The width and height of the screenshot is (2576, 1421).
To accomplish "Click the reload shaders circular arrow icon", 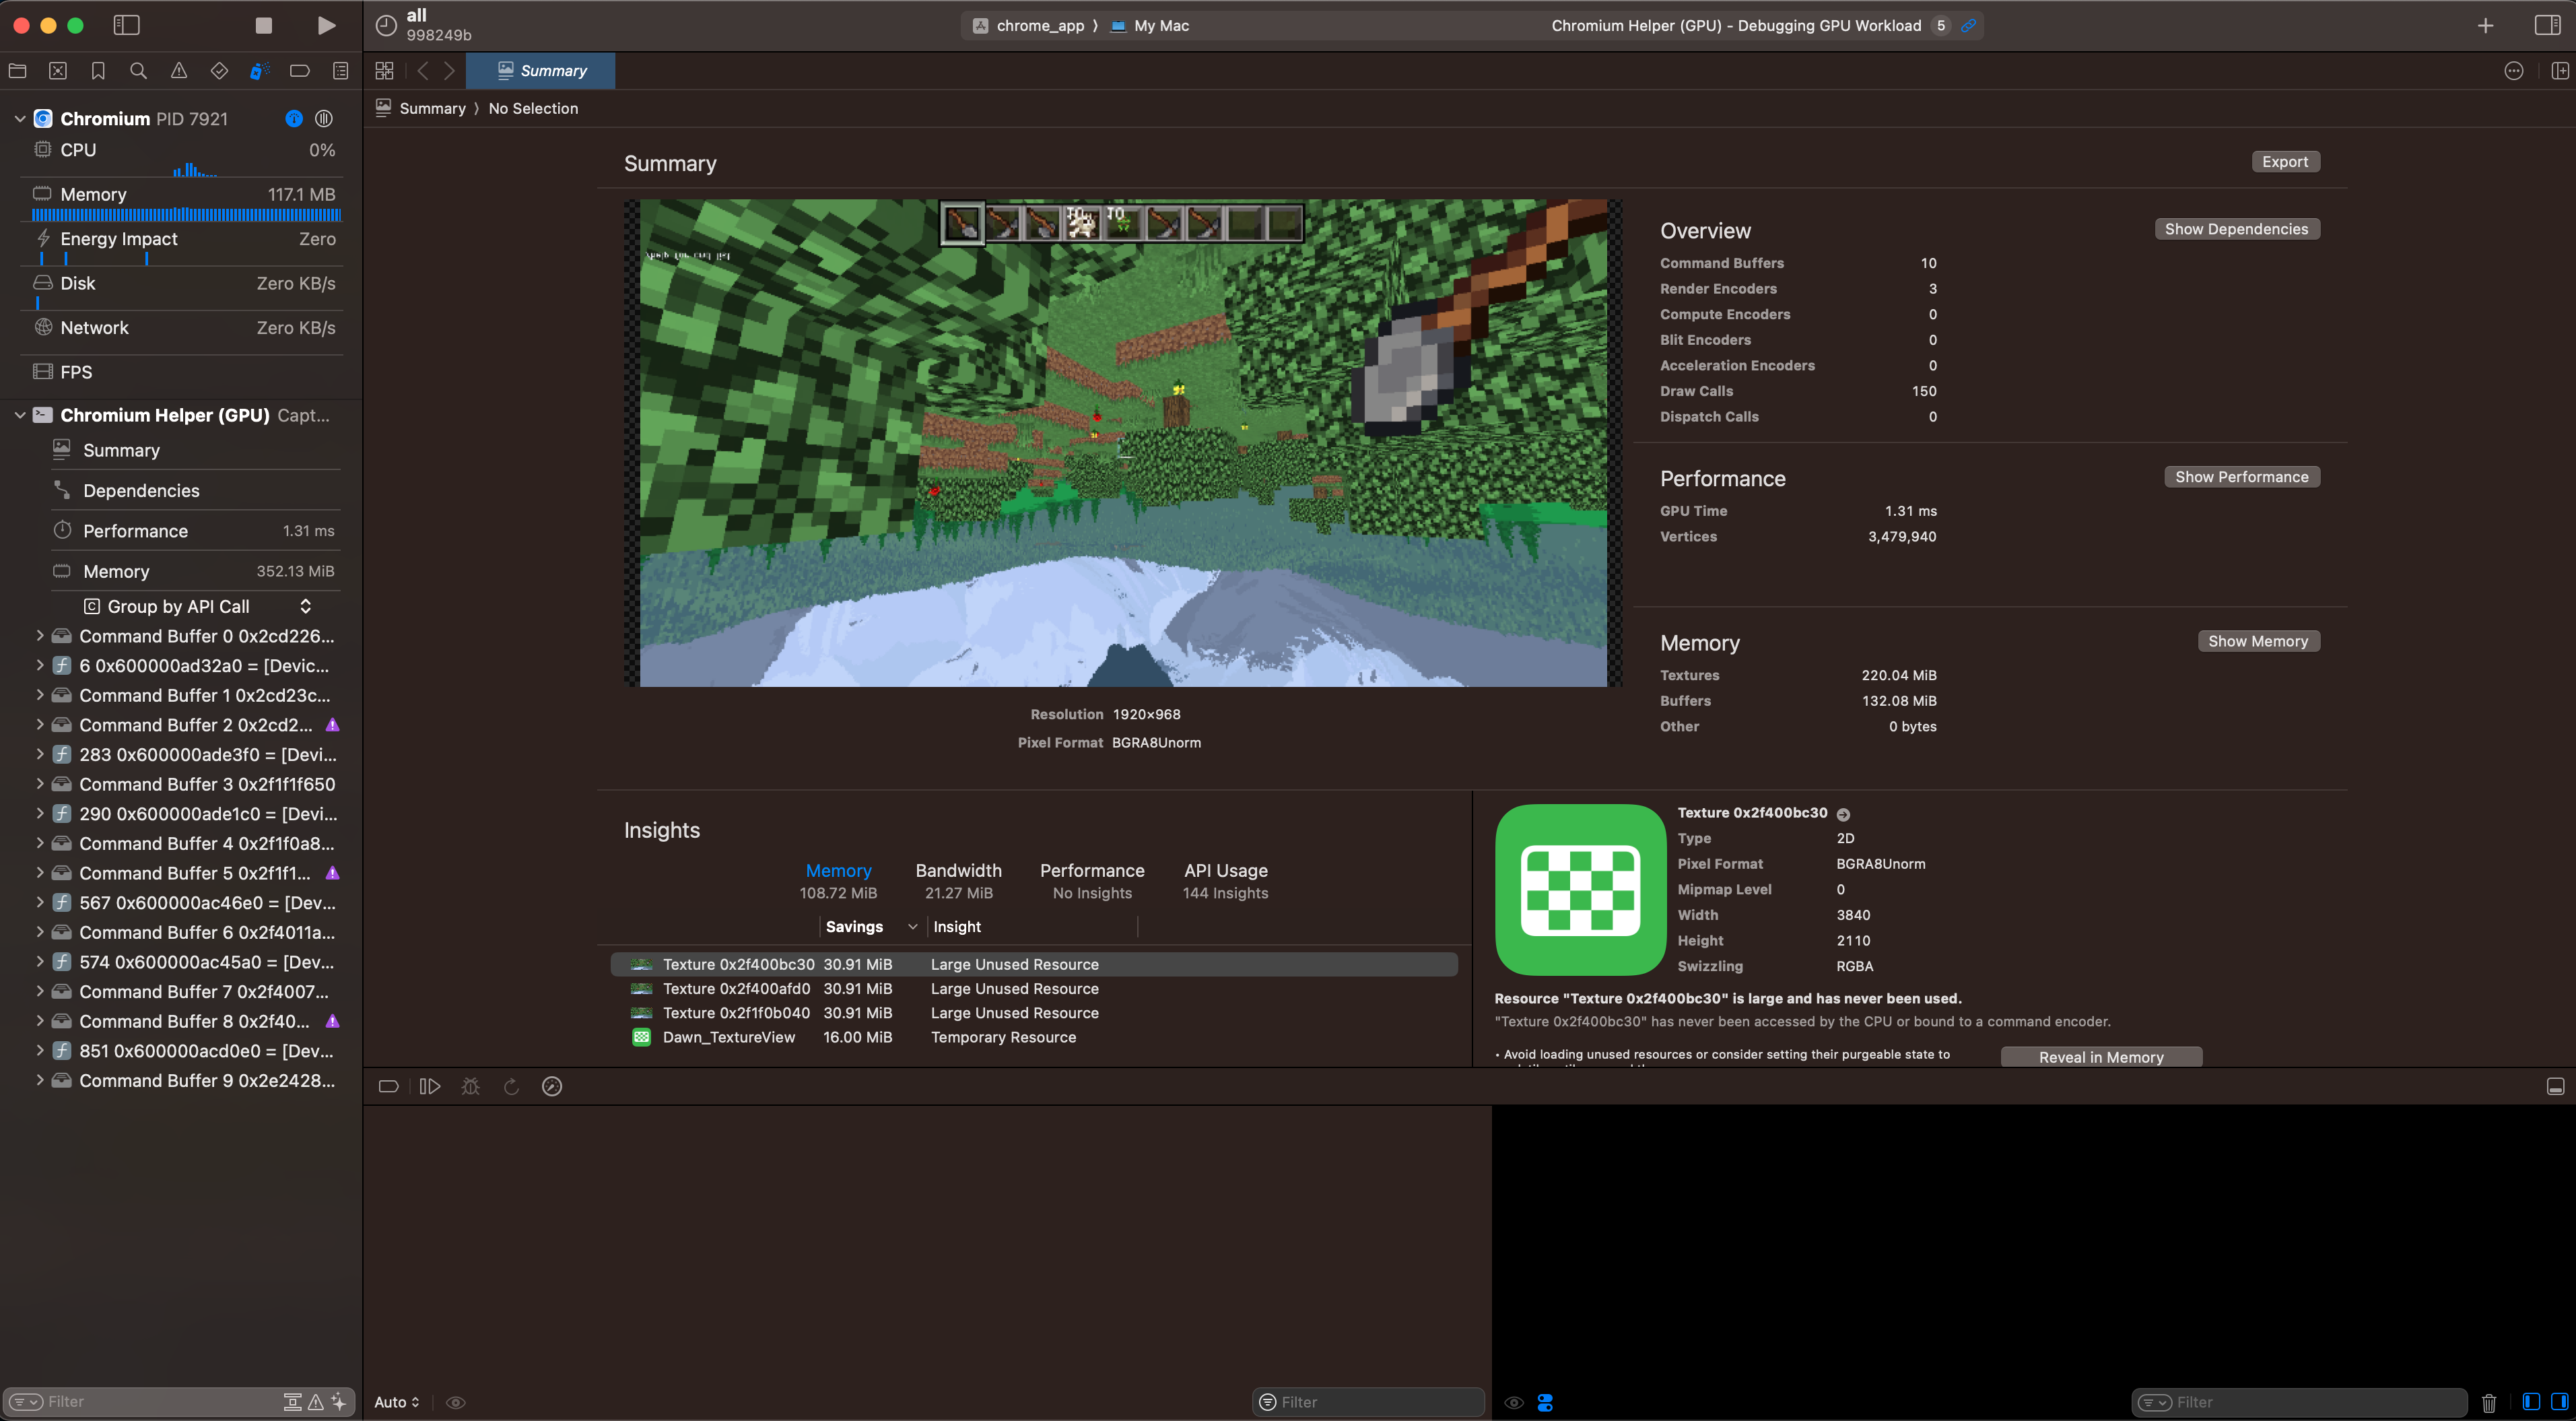I will pos(511,1087).
